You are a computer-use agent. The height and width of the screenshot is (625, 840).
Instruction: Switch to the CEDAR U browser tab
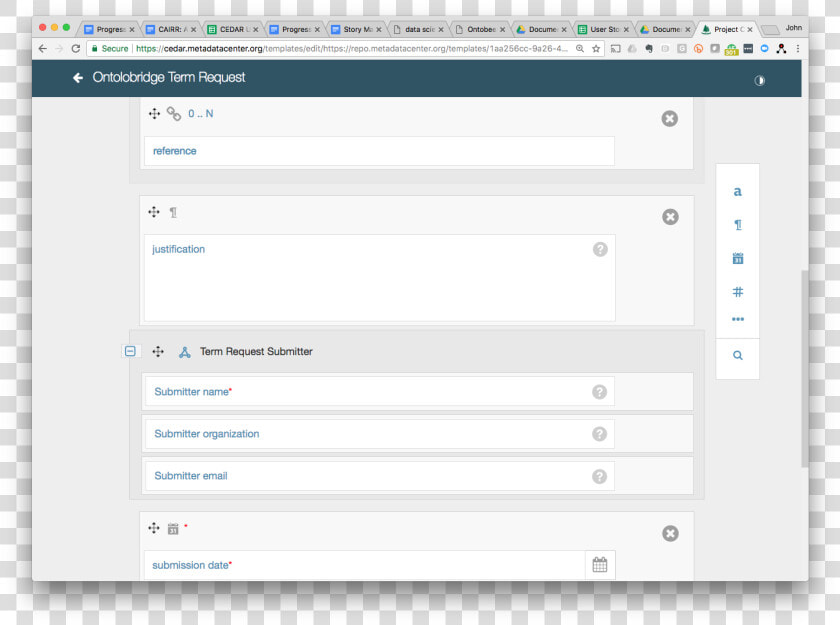point(233,29)
